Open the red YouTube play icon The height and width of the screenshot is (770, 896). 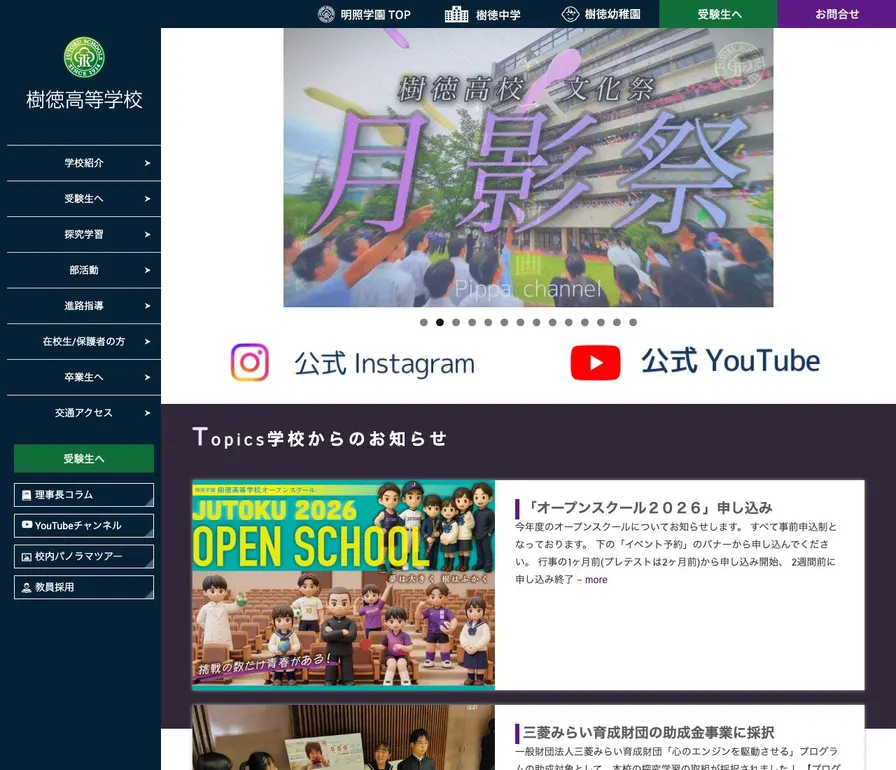(x=595, y=362)
